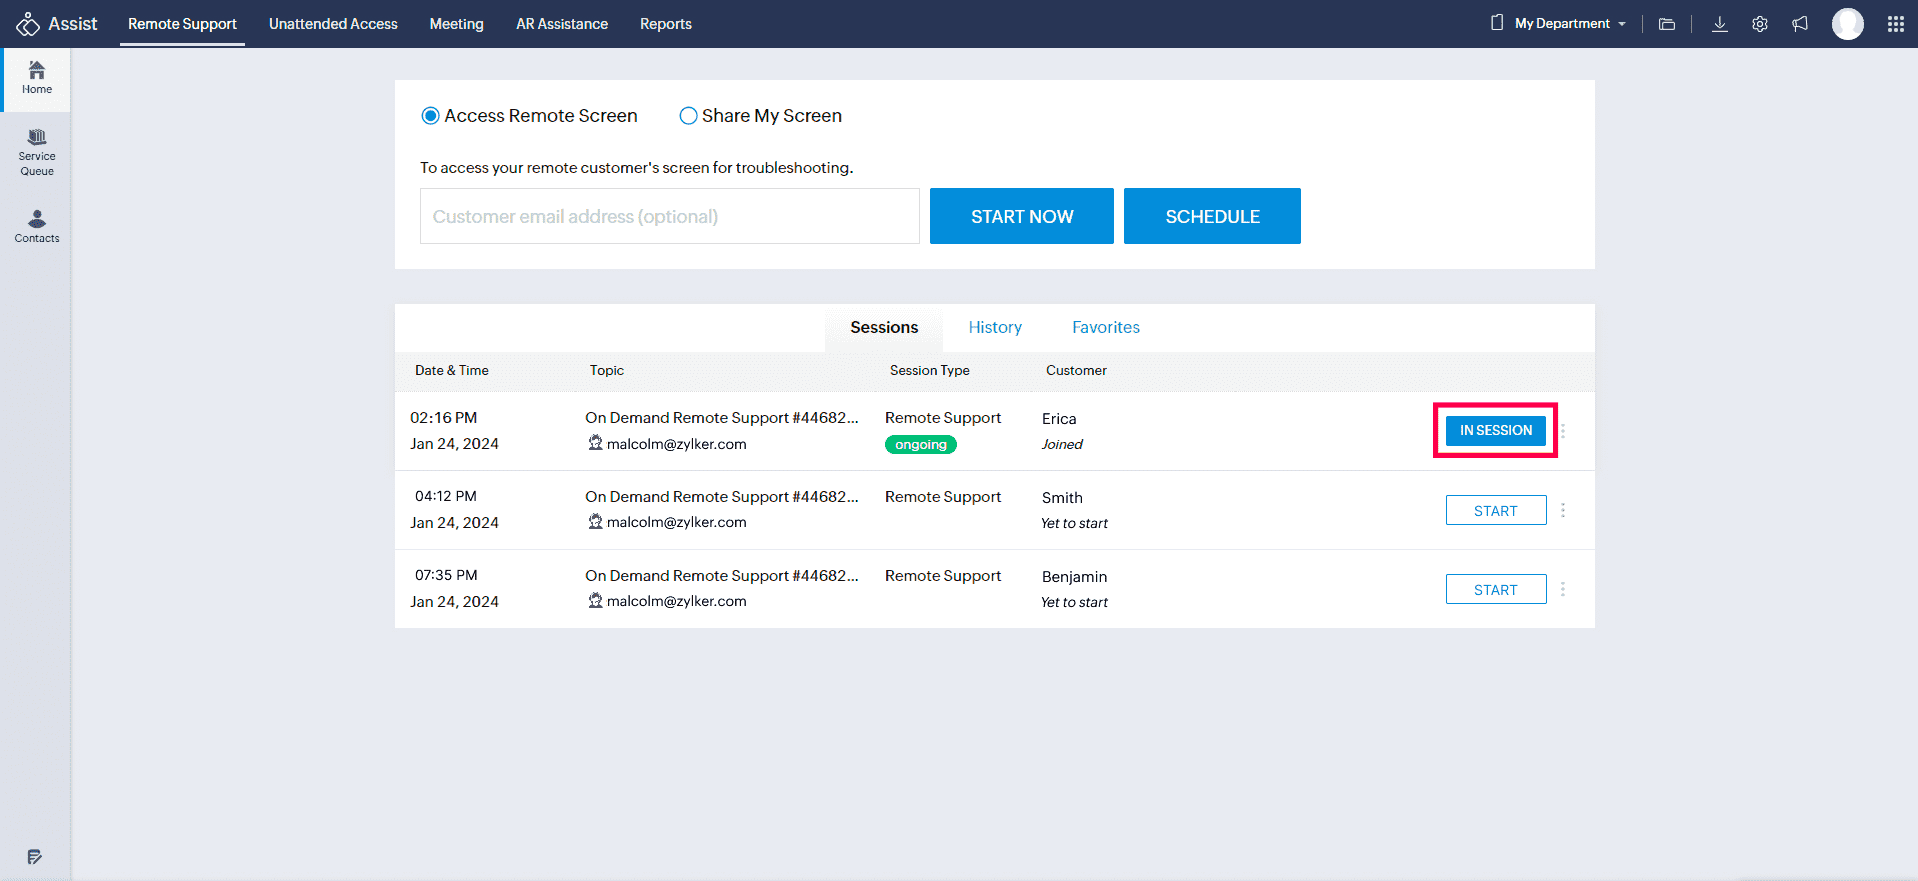This screenshot has width=1918, height=881.
Task: Click topic of the 07:35 PM session
Action: [722, 576]
